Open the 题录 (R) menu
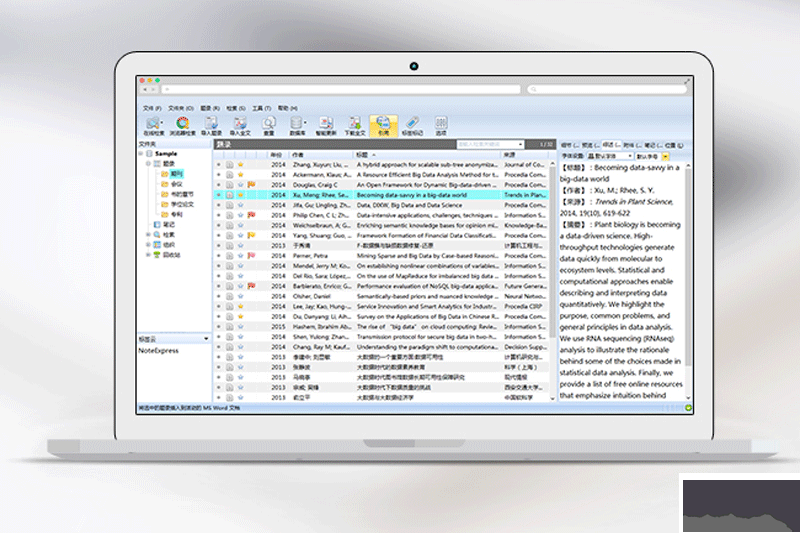This screenshot has height=533, width=800. click(210, 108)
